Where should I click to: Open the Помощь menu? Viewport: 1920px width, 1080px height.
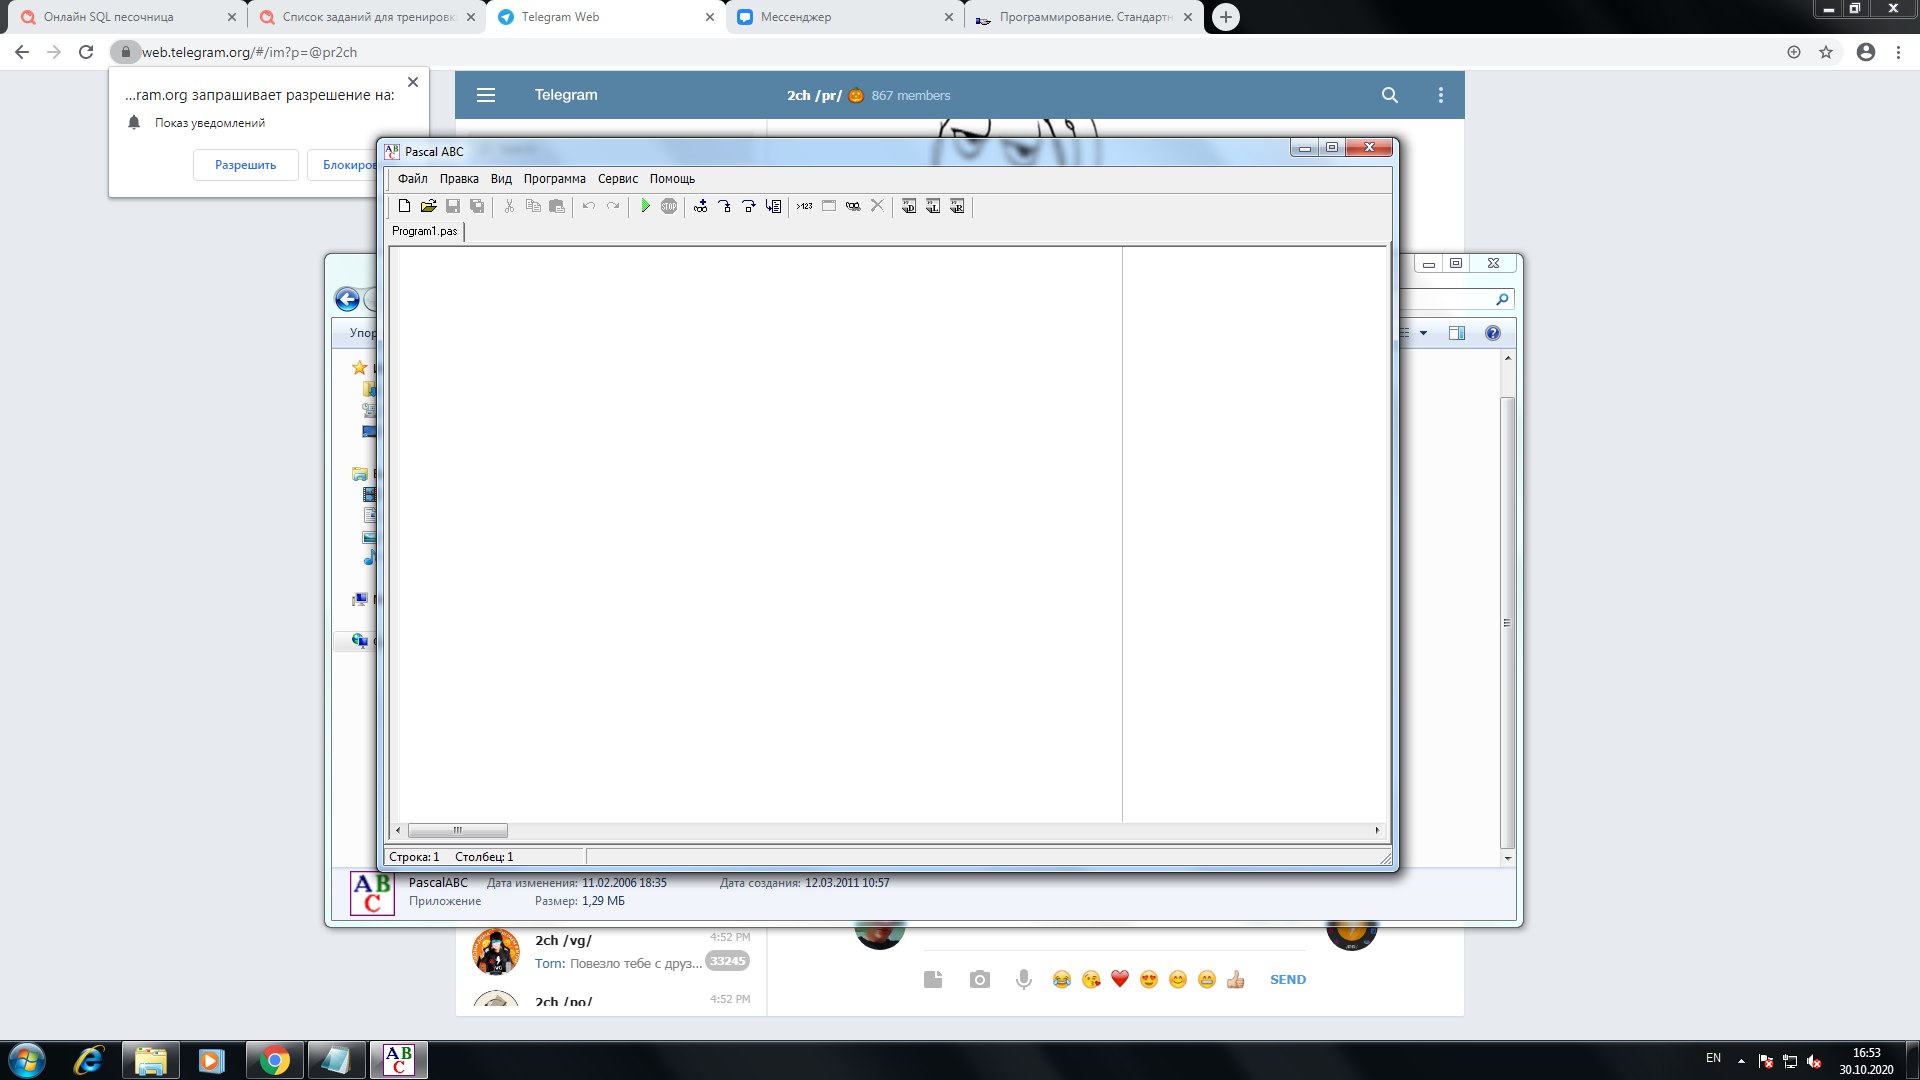672,179
